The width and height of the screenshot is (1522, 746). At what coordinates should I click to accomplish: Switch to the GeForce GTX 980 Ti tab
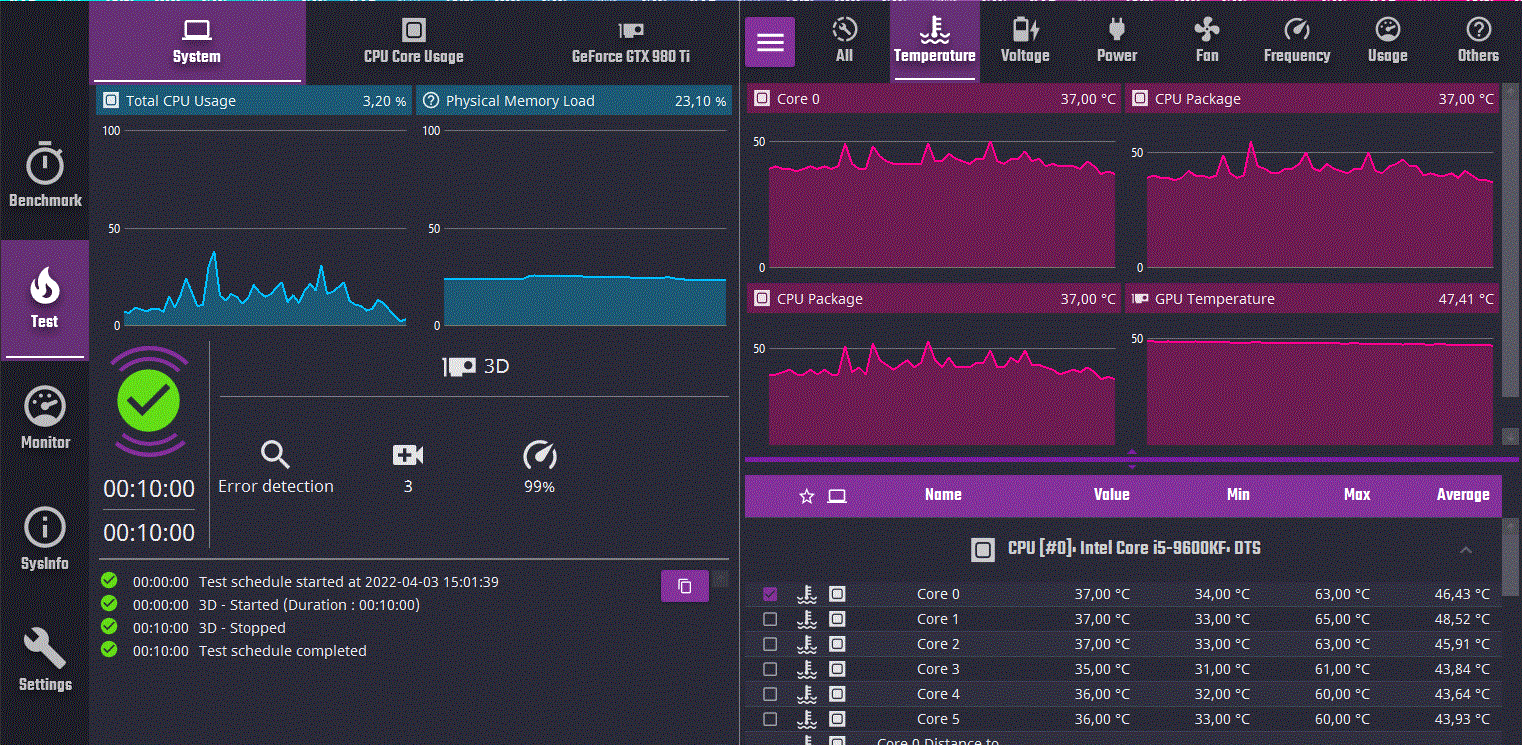click(630, 41)
